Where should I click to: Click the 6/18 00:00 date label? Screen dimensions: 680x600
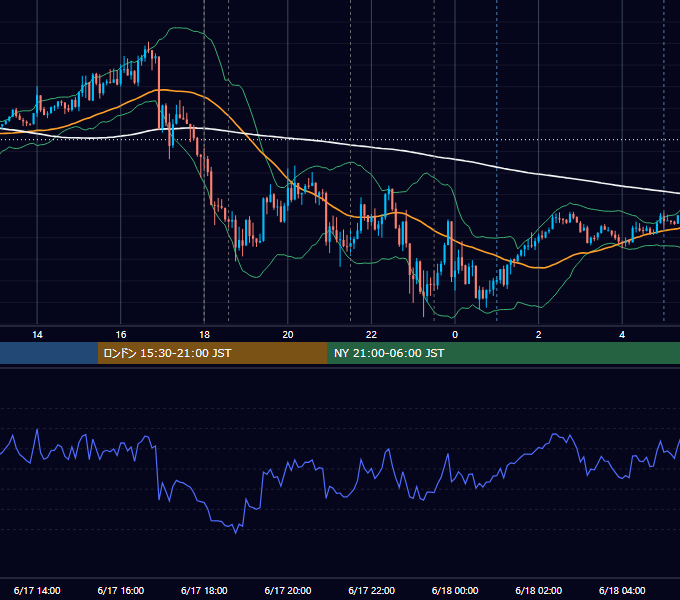click(x=455, y=590)
